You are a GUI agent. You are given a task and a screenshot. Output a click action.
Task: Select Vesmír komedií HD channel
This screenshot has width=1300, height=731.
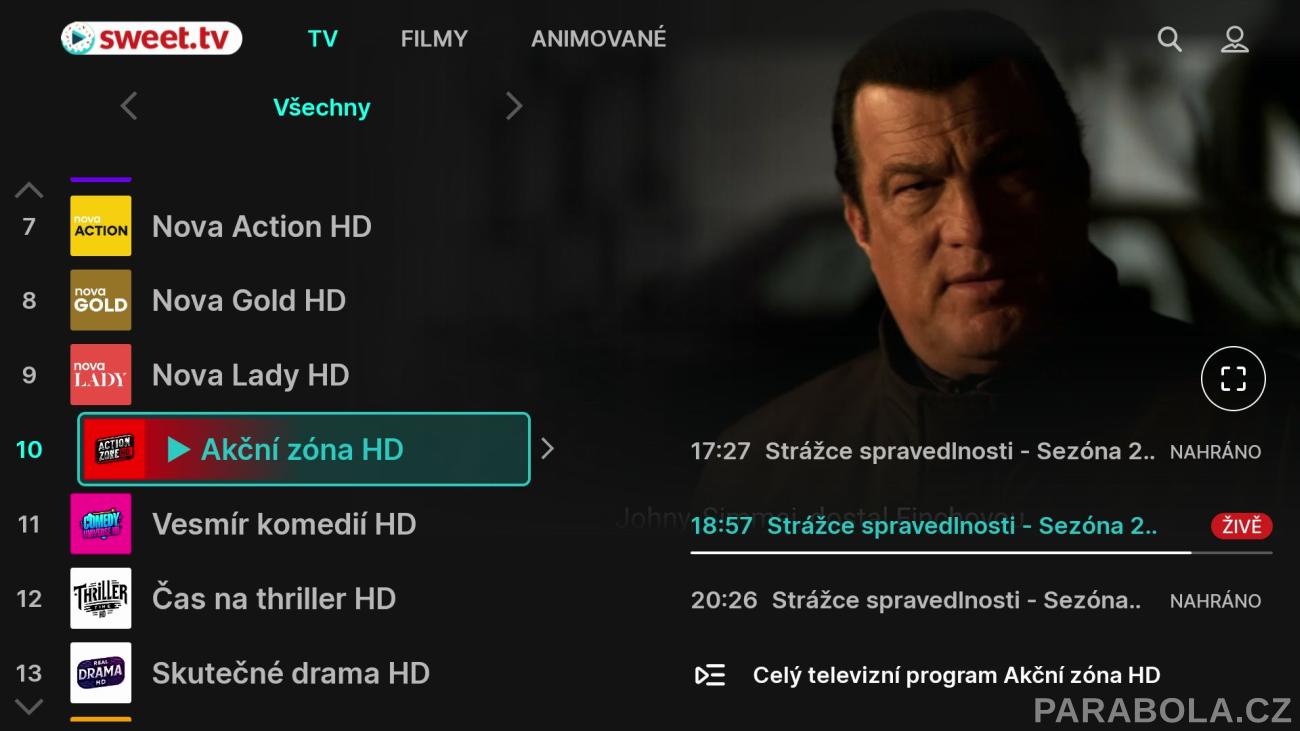tap(283, 524)
